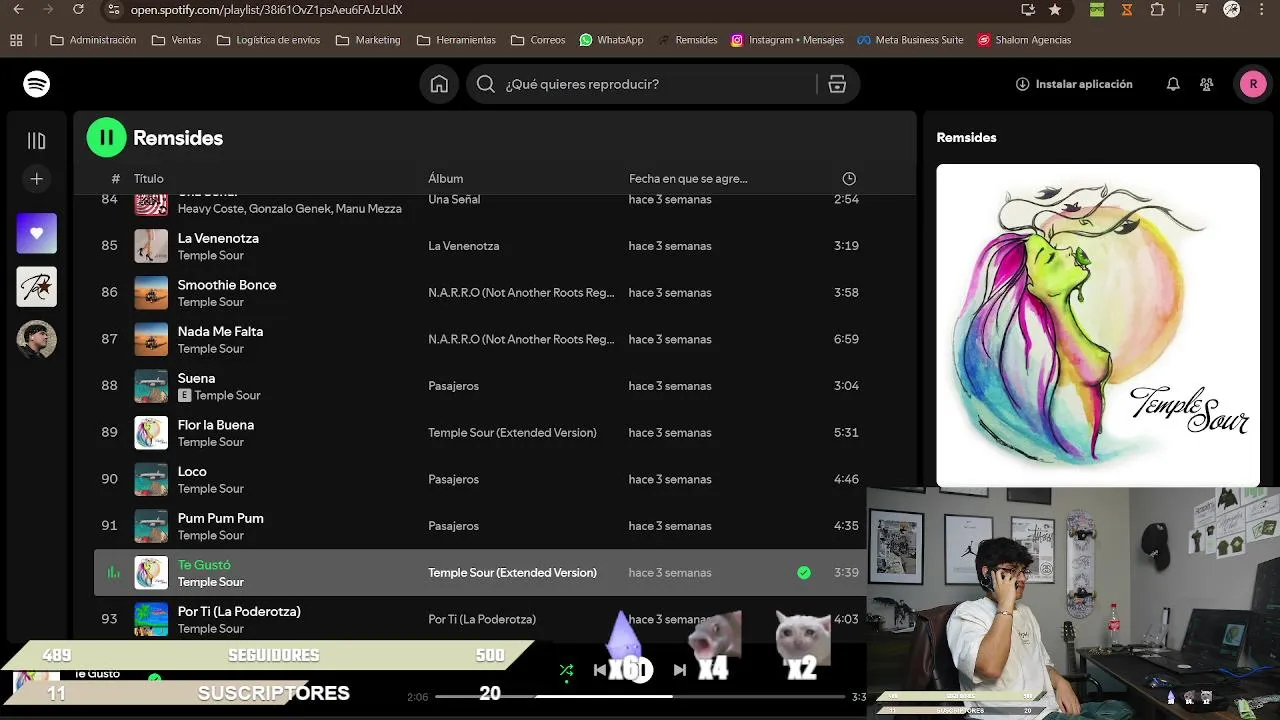Click the Smoothie Bonce cover thumbnail
The width and height of the screenshot is (1280, 720).
point(151,293)
